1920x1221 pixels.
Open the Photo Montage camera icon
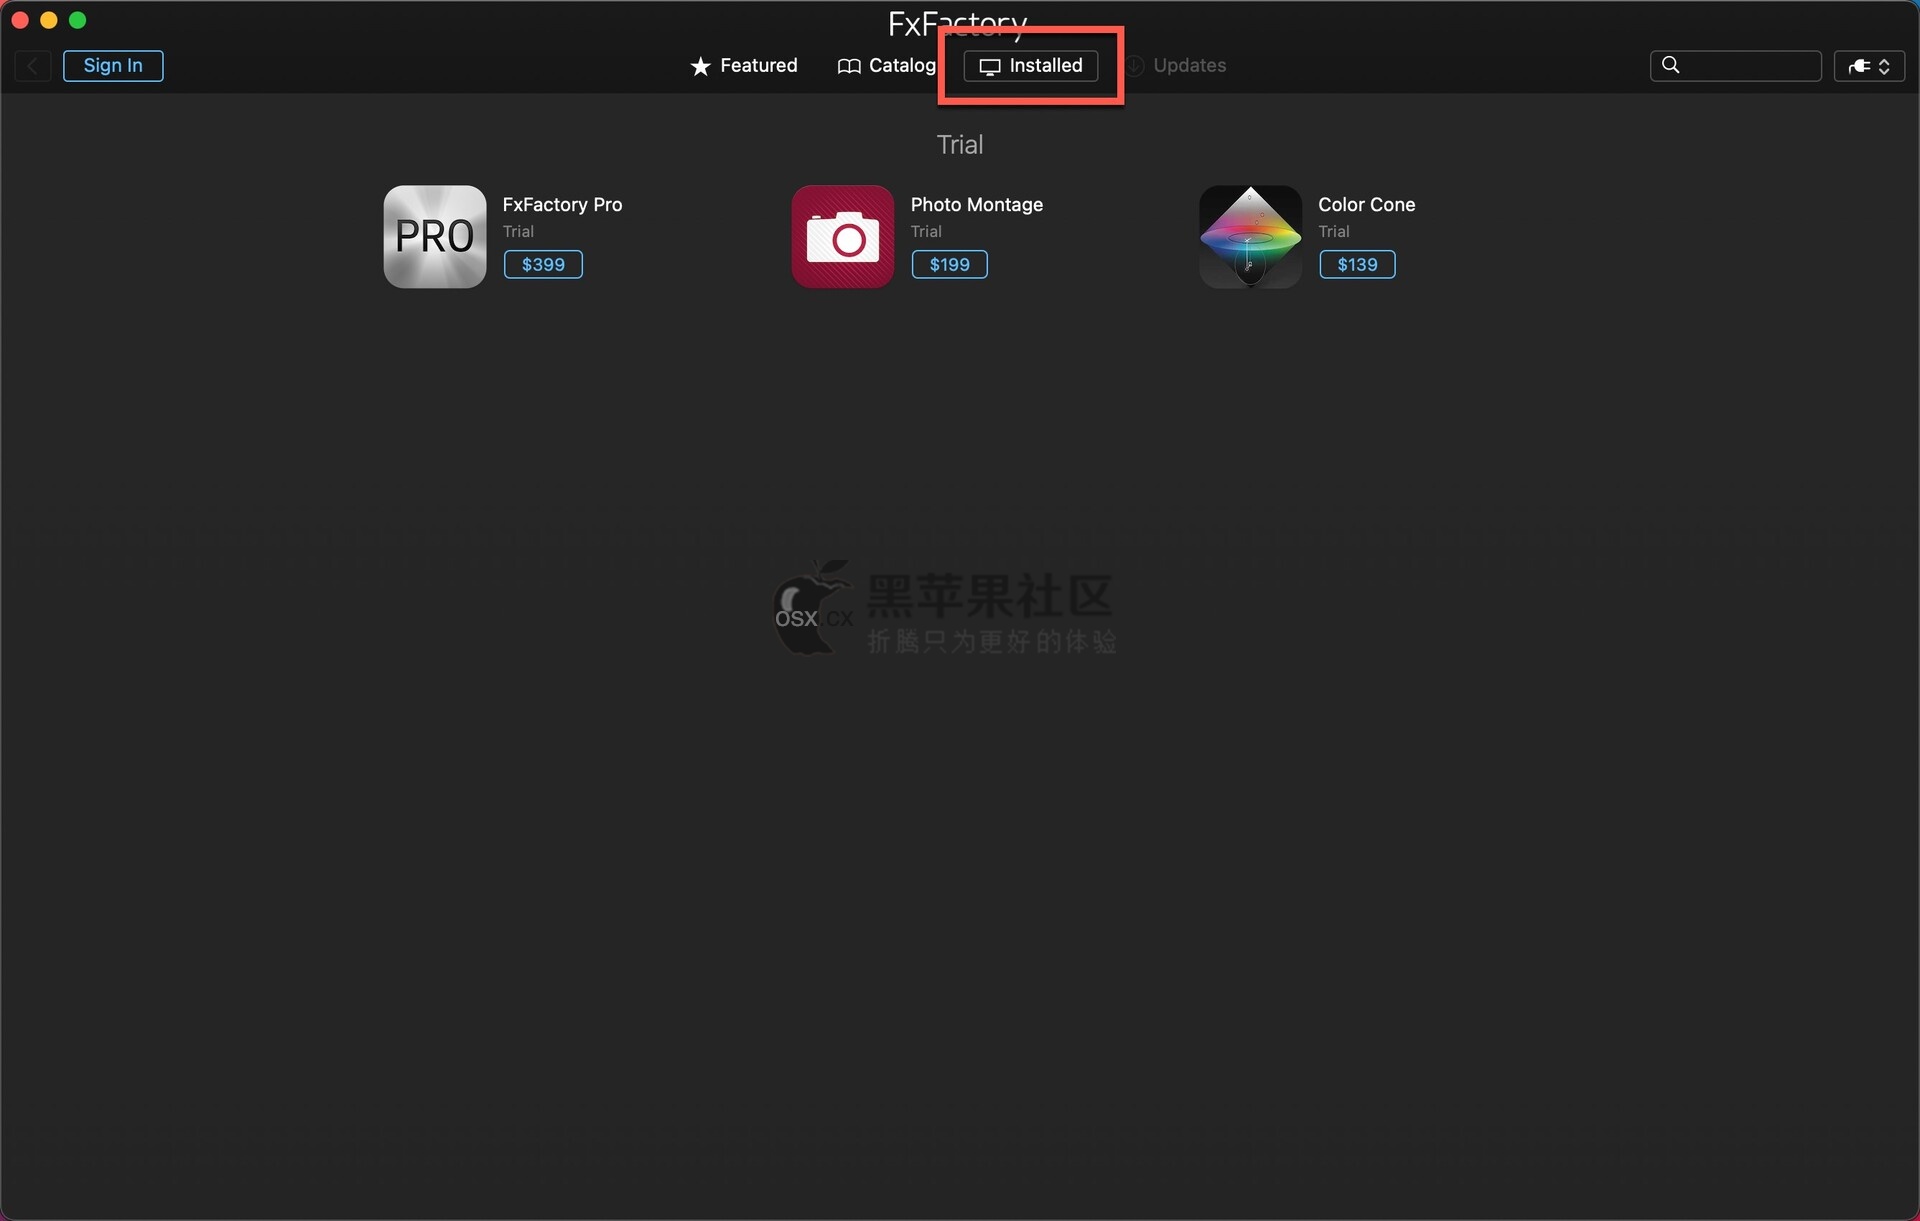coord(843,237)
